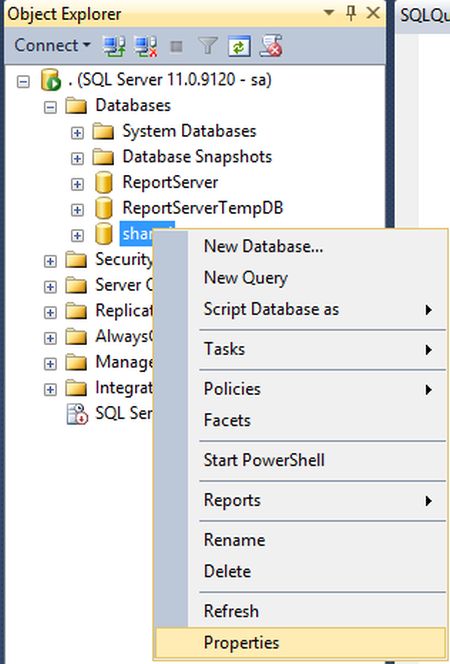
Task: Toggle Object Explorer auto-hide pin
Action: 351,13
